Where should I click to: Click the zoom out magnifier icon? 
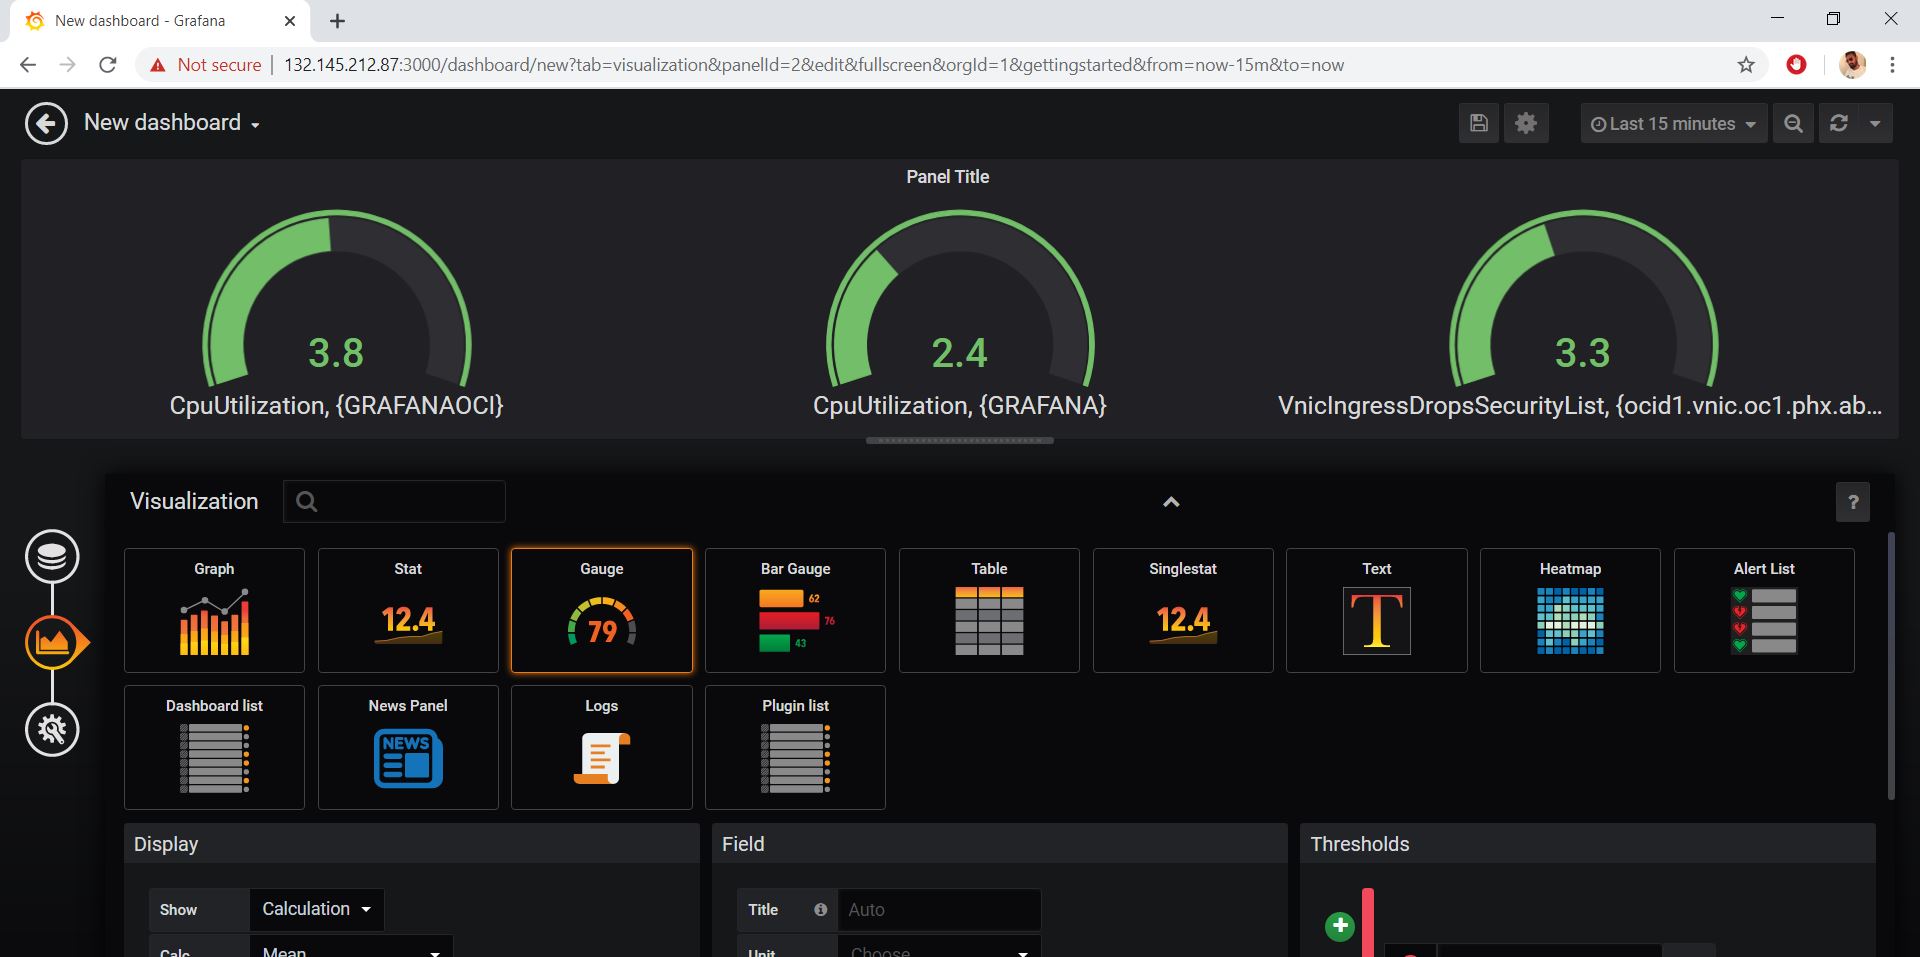tap(1793, 123)
